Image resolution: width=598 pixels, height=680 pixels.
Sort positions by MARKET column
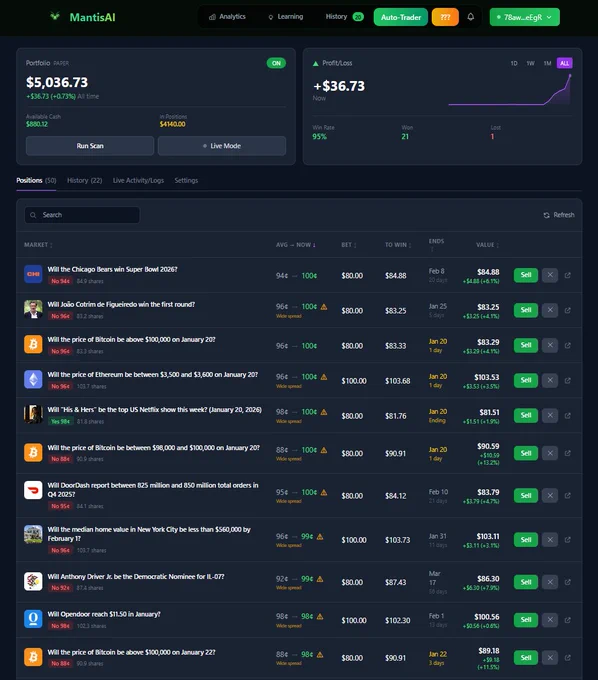click(38, 245)
